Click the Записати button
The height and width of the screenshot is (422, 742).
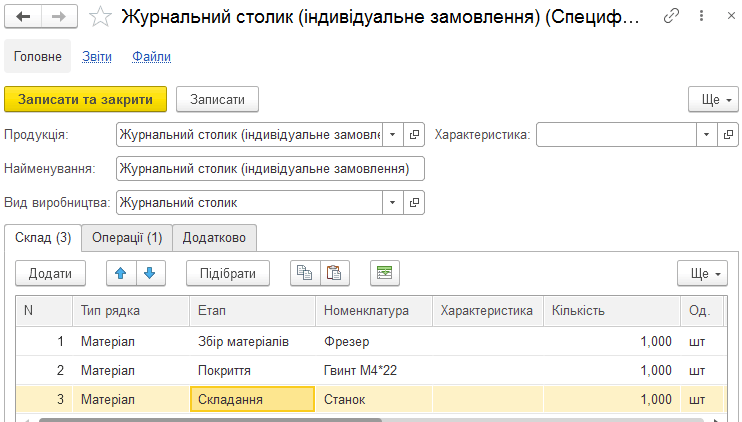click(x=217, y=99)
